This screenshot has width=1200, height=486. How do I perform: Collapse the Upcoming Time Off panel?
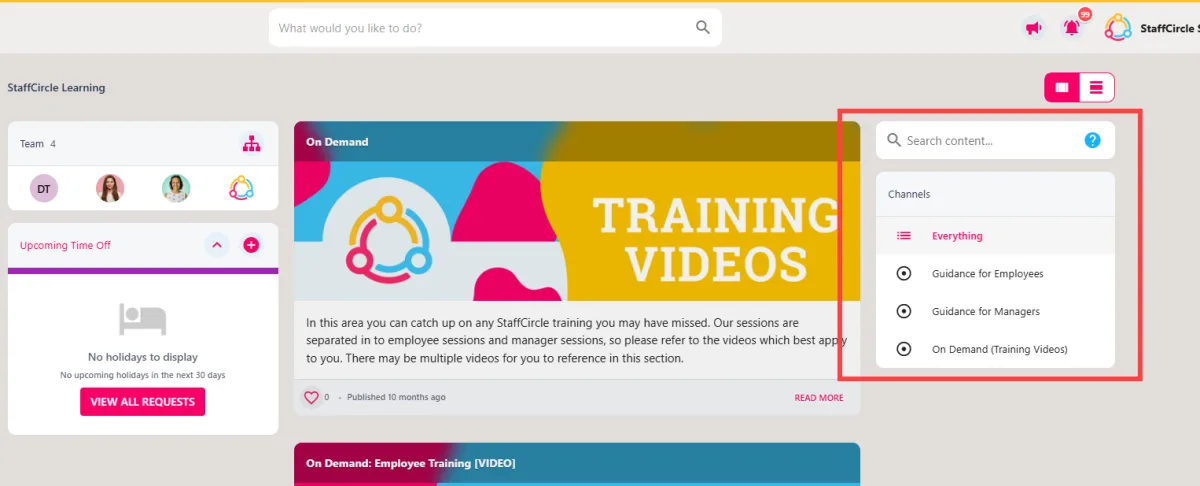[x=217, y=245]
